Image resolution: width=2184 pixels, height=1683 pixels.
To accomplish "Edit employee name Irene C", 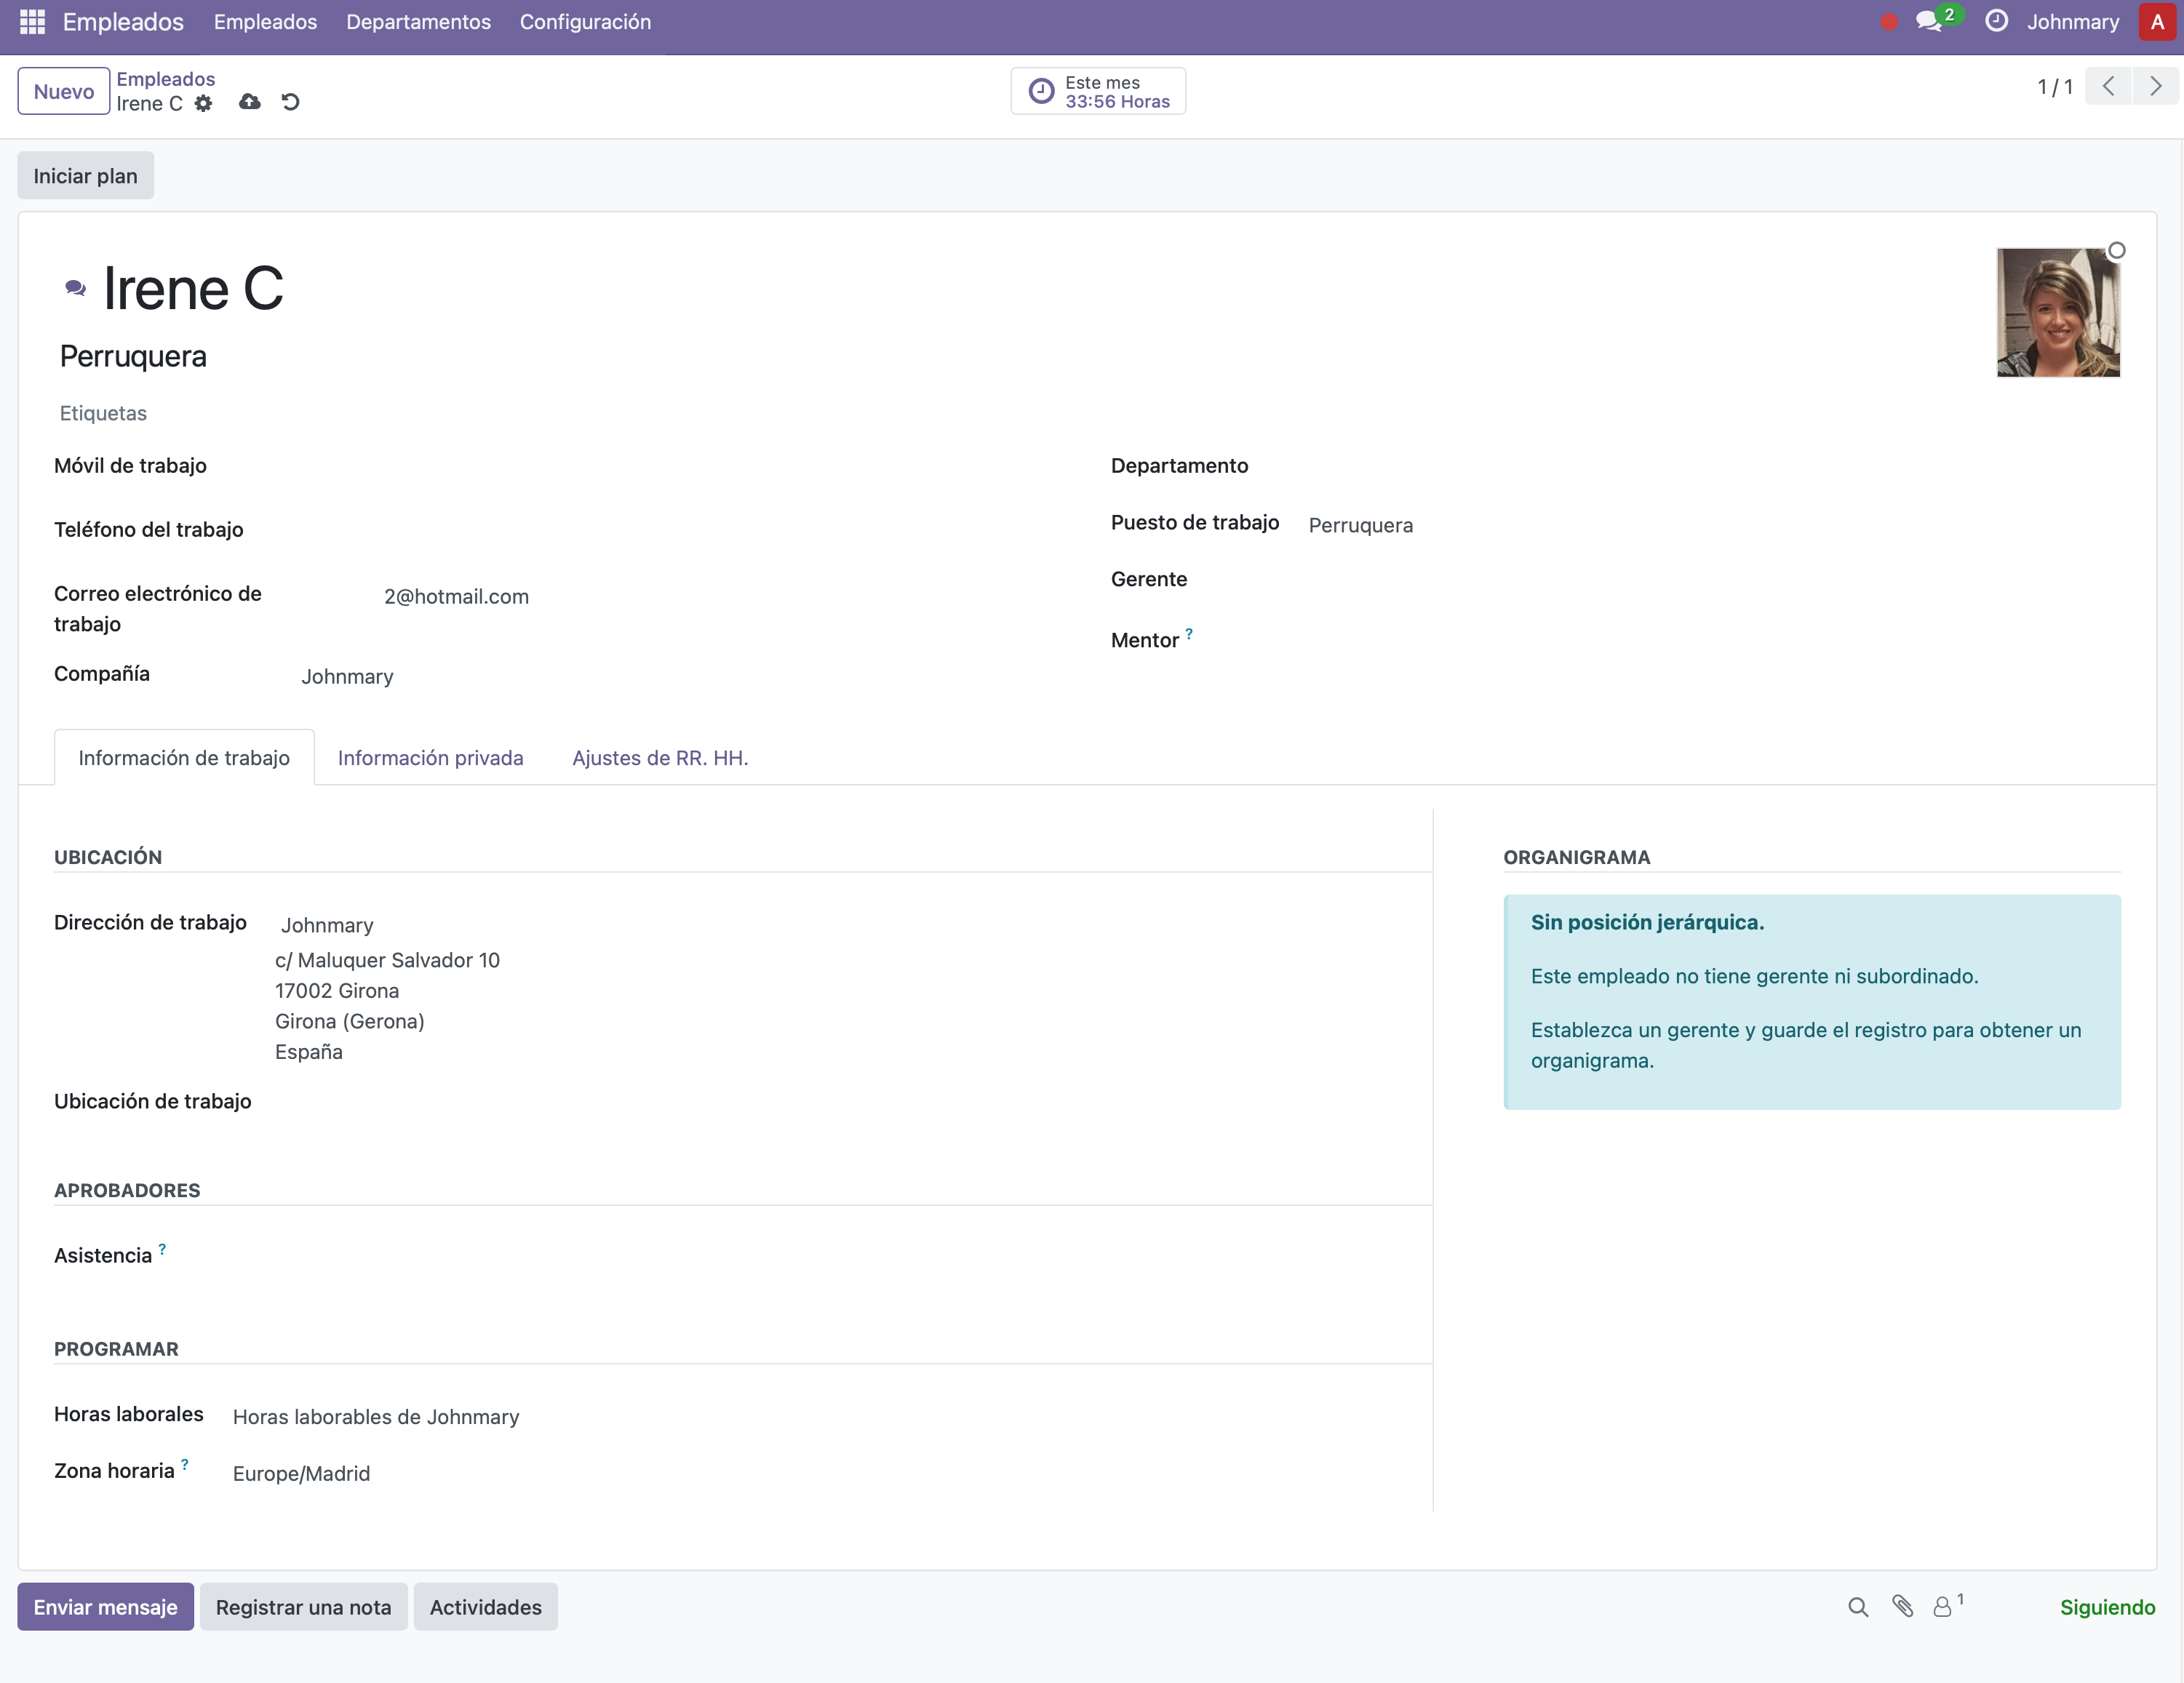I will 194,289.
